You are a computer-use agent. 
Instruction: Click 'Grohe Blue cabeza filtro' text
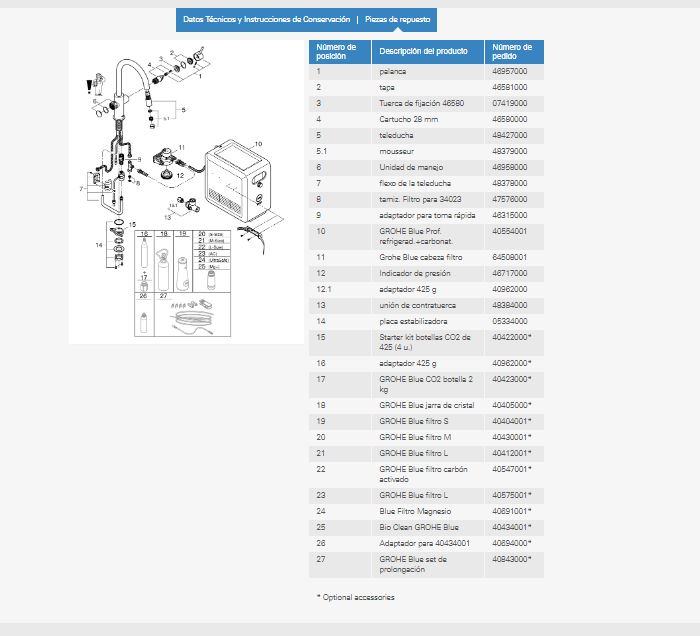[421, 258]
